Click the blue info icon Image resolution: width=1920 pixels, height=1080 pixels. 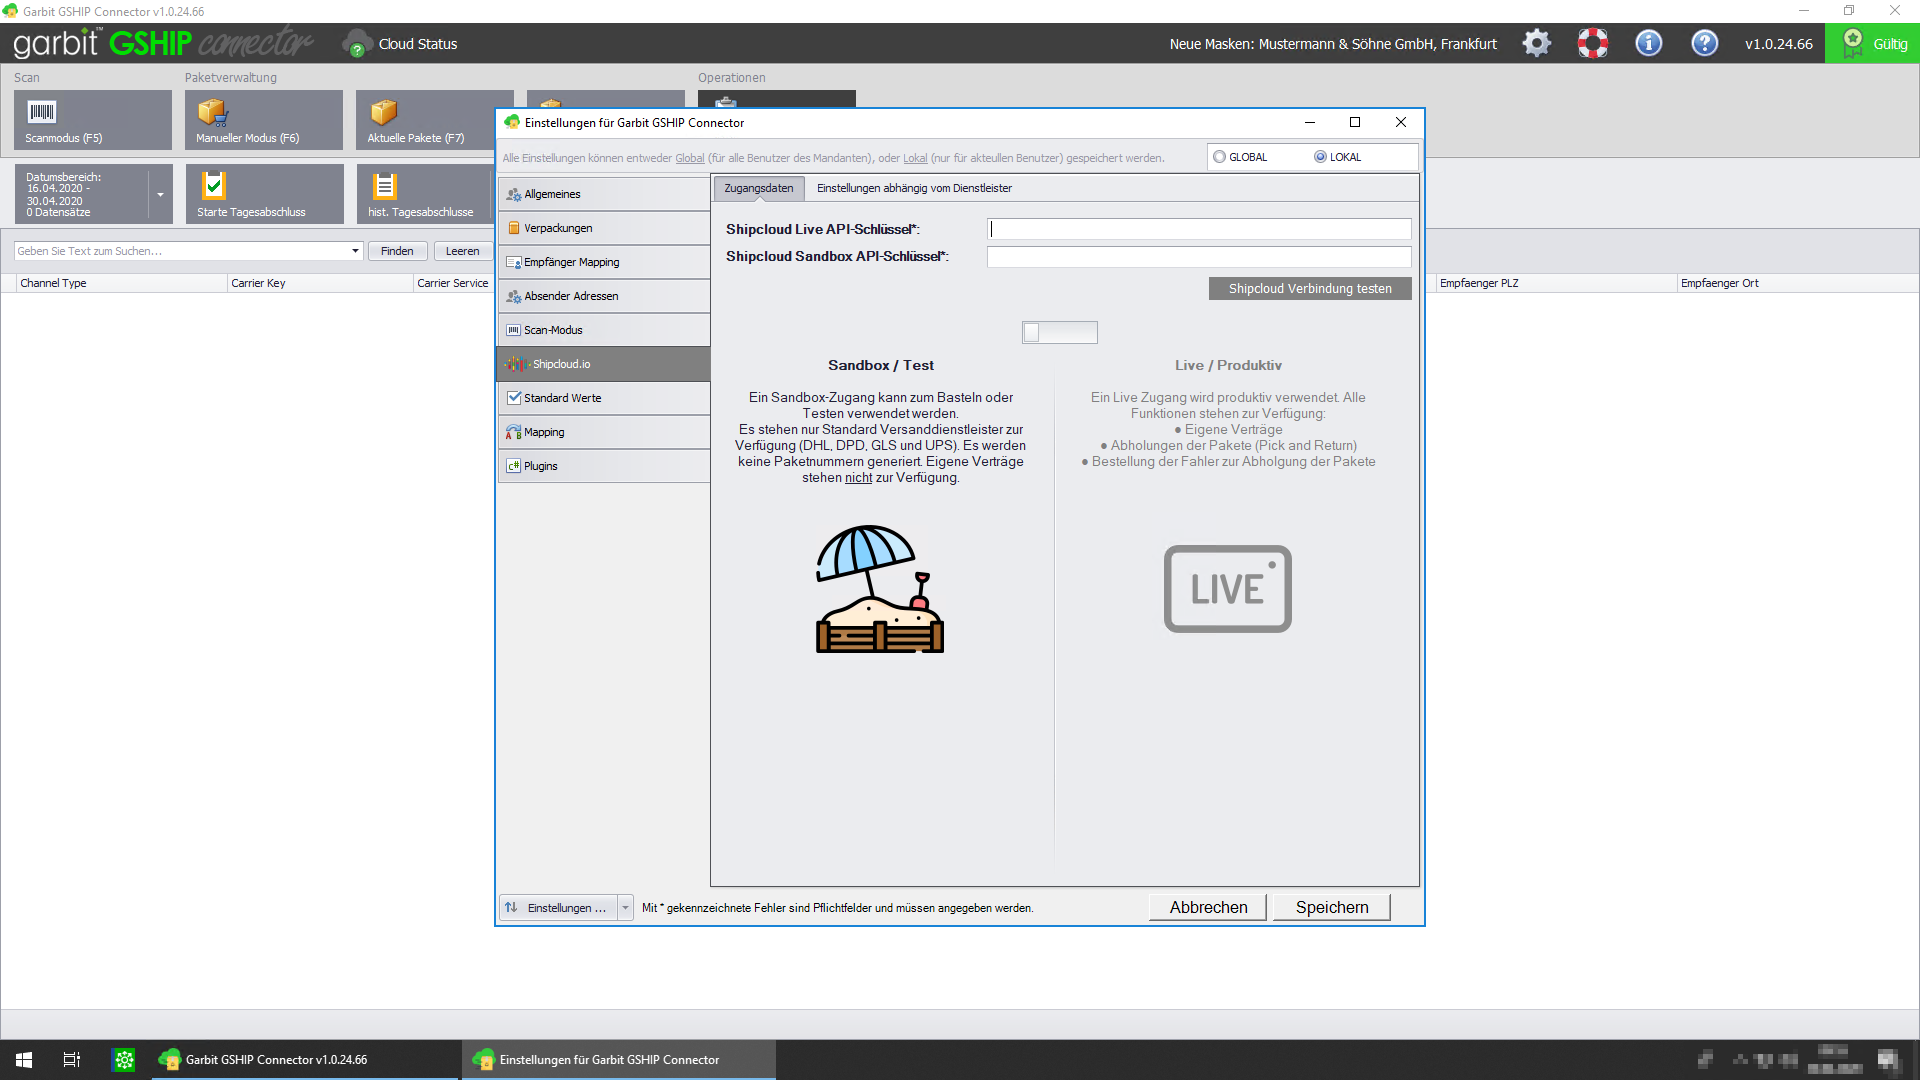click(1649, 43)
